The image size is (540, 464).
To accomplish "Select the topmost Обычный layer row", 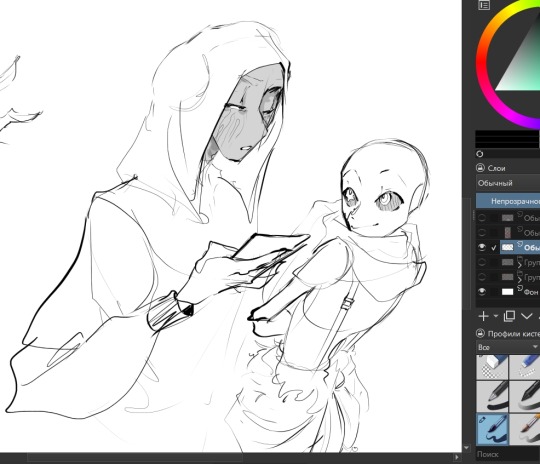I will tap(508, 218).
